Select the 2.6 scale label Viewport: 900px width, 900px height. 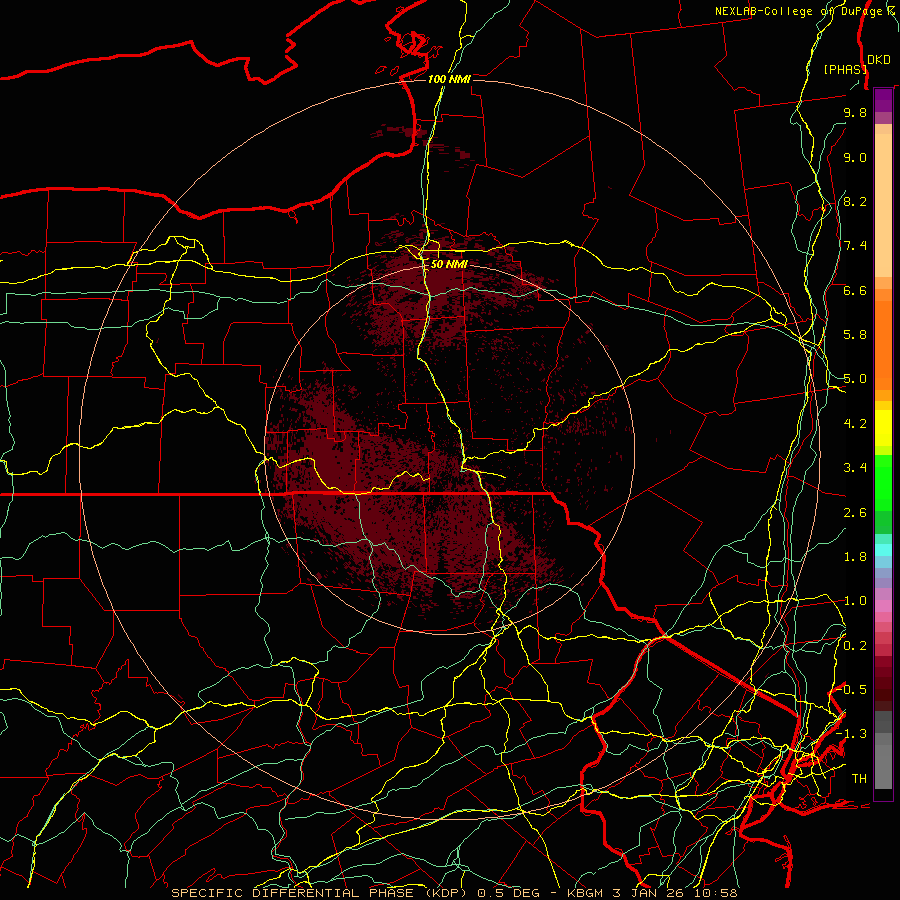click(x=855, y=513)
